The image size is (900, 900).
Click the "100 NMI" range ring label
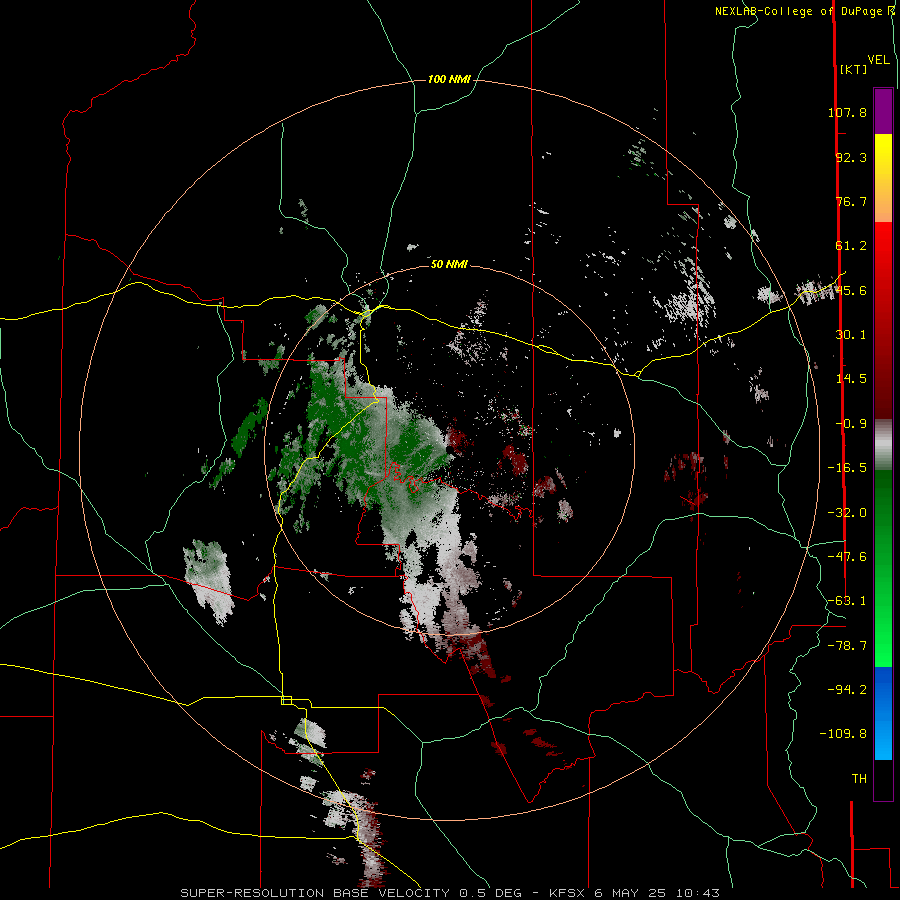click(x=449, y=79)
